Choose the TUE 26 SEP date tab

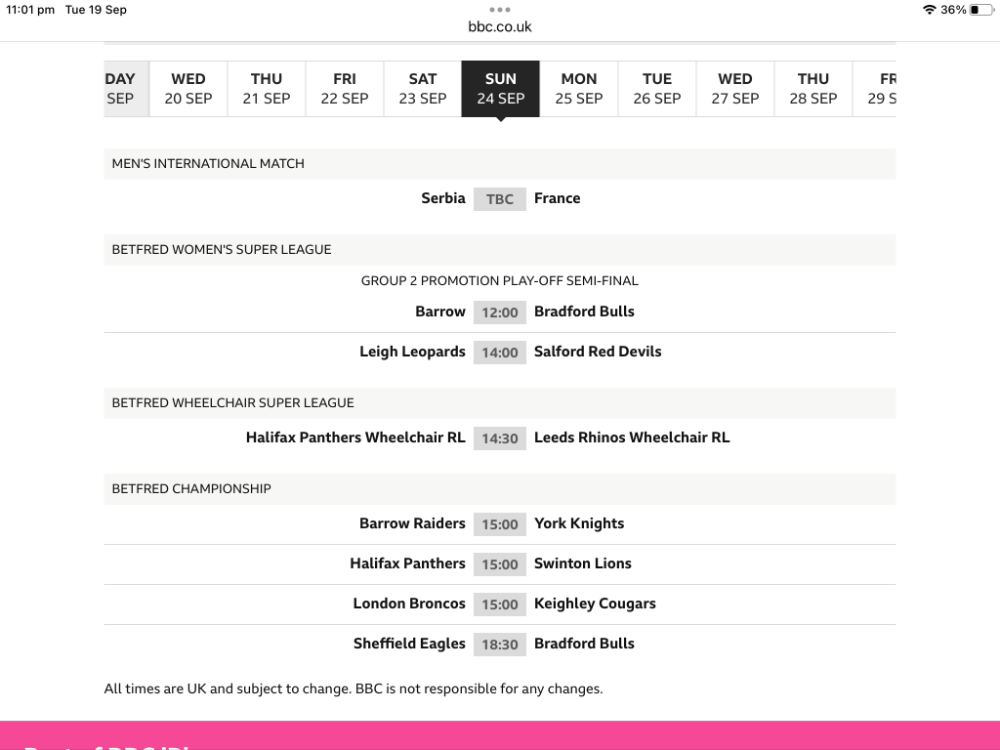click(x=657, y=89)
